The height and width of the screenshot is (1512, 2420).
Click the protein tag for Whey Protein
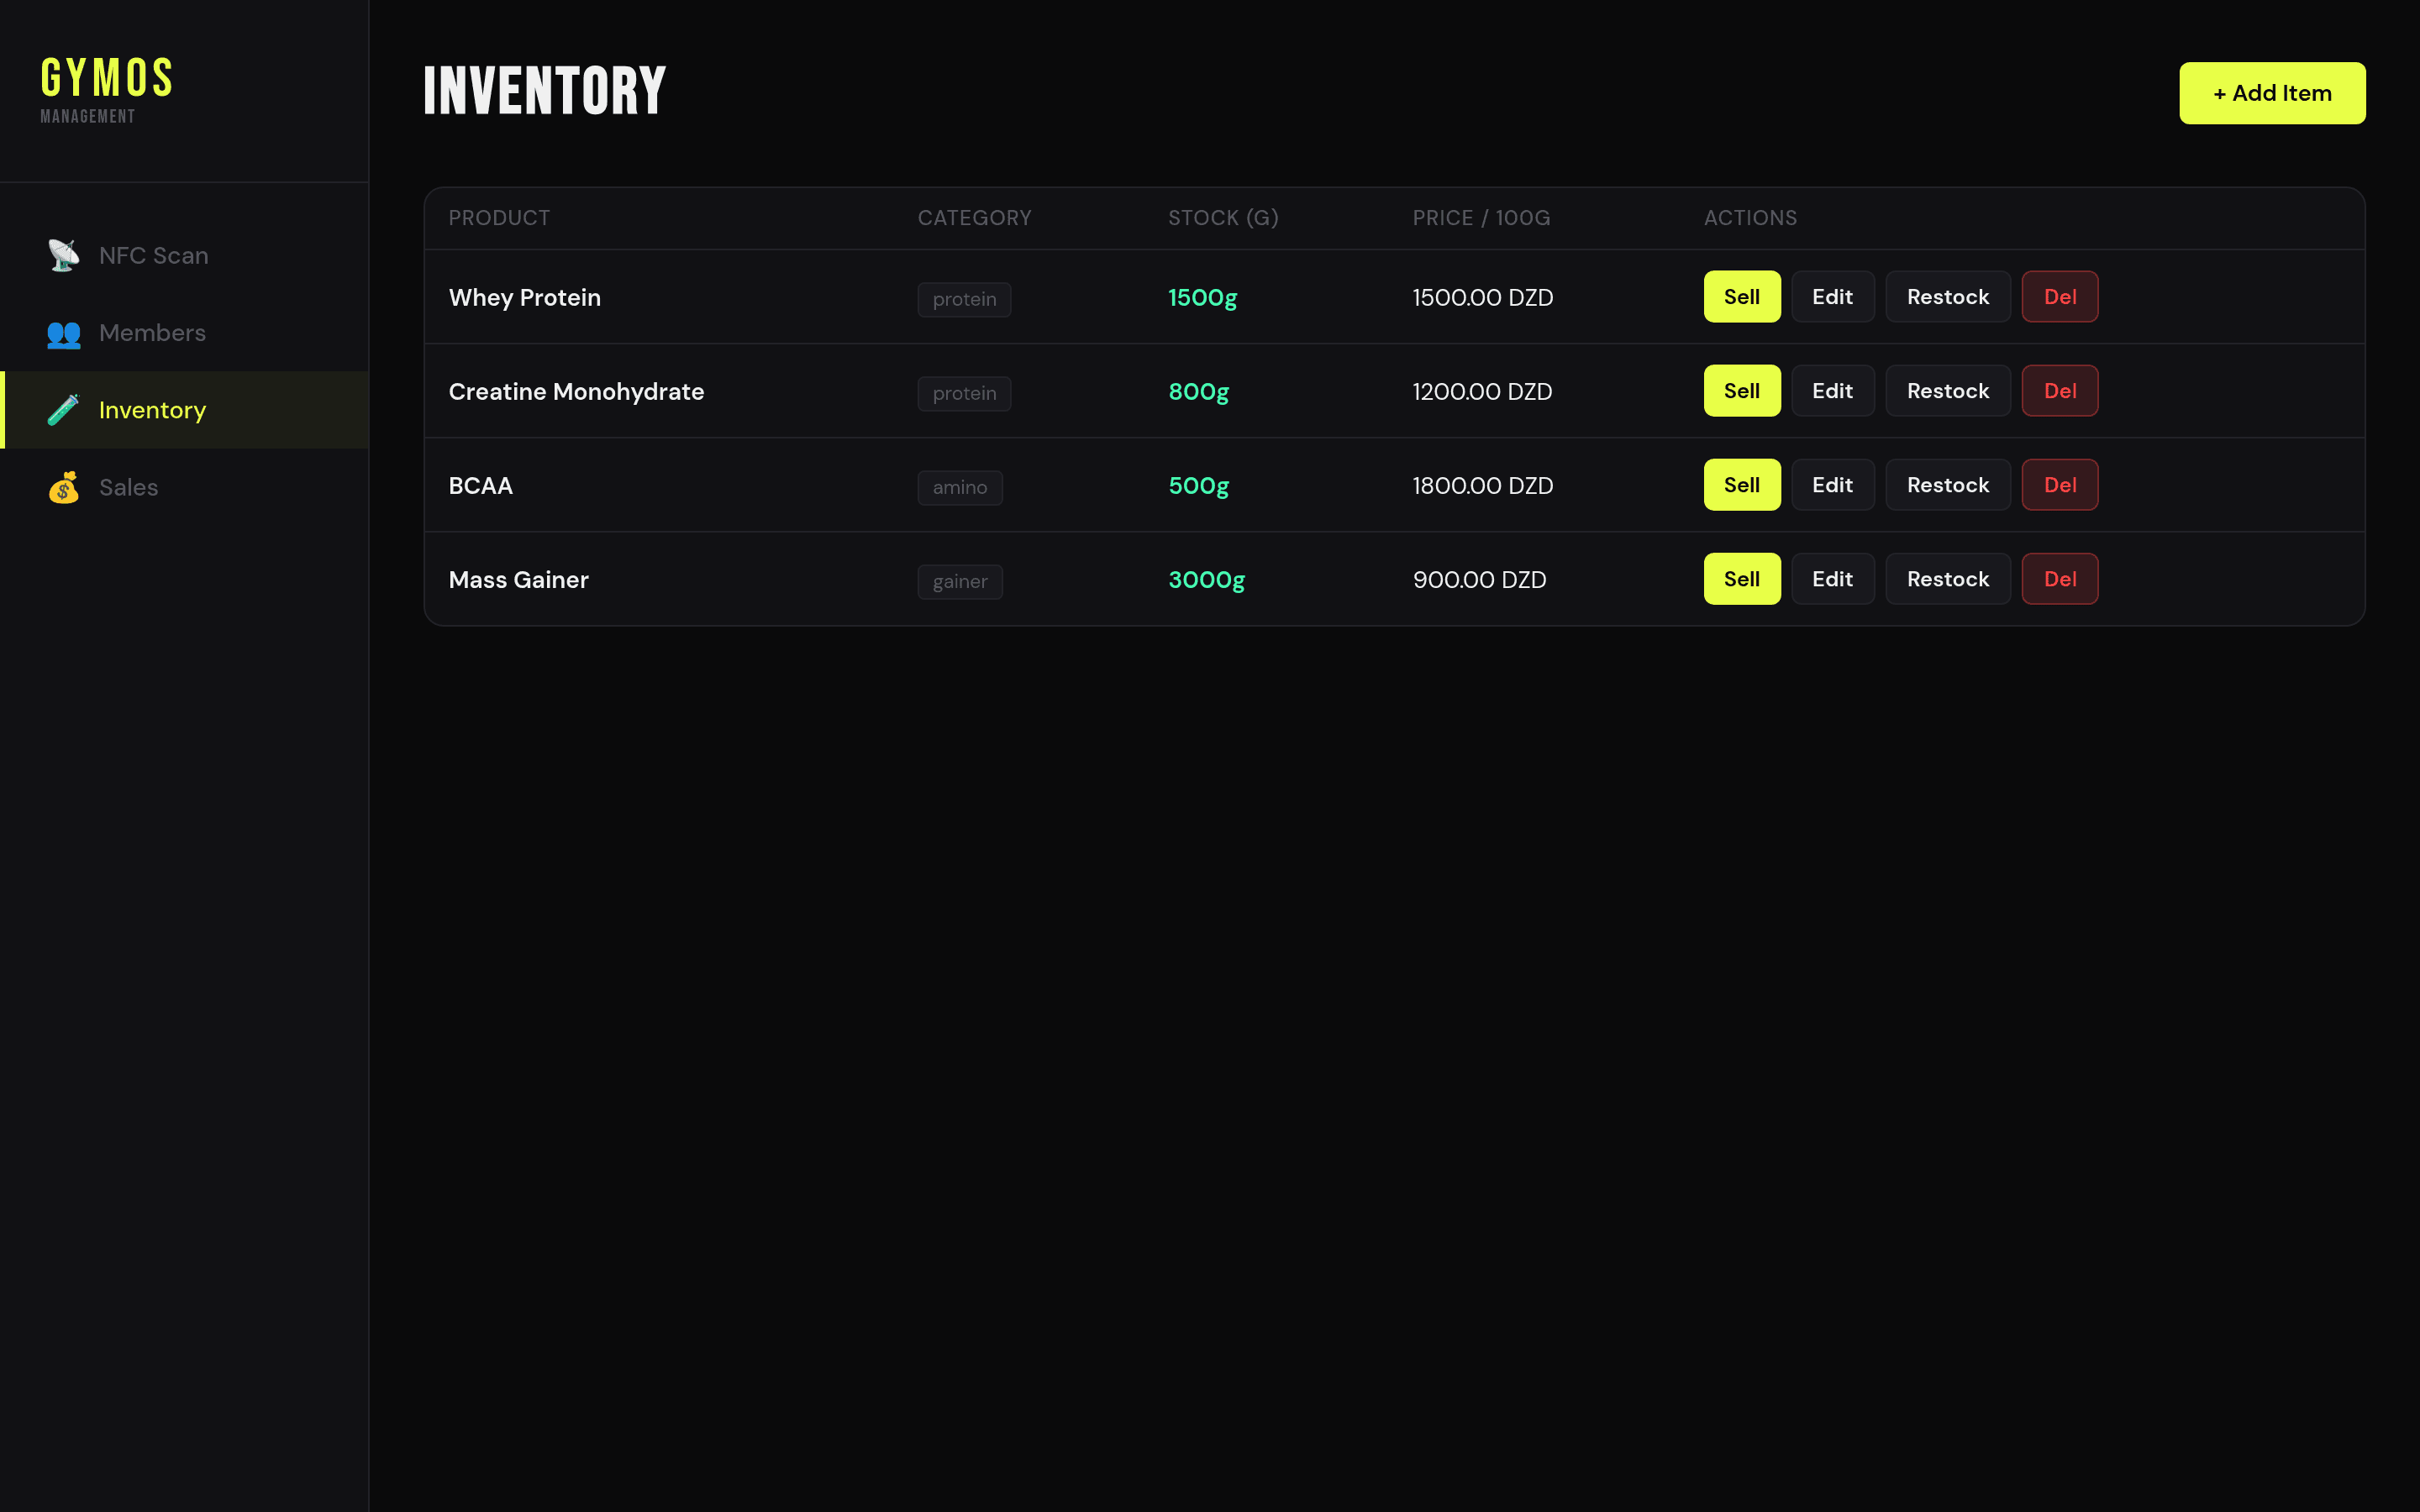click(x=964, y=299)
